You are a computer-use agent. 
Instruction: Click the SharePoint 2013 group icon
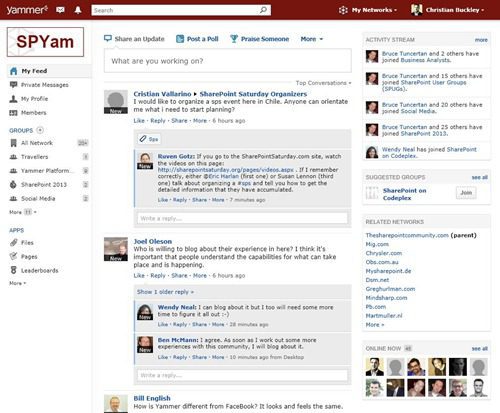(13, 184)
